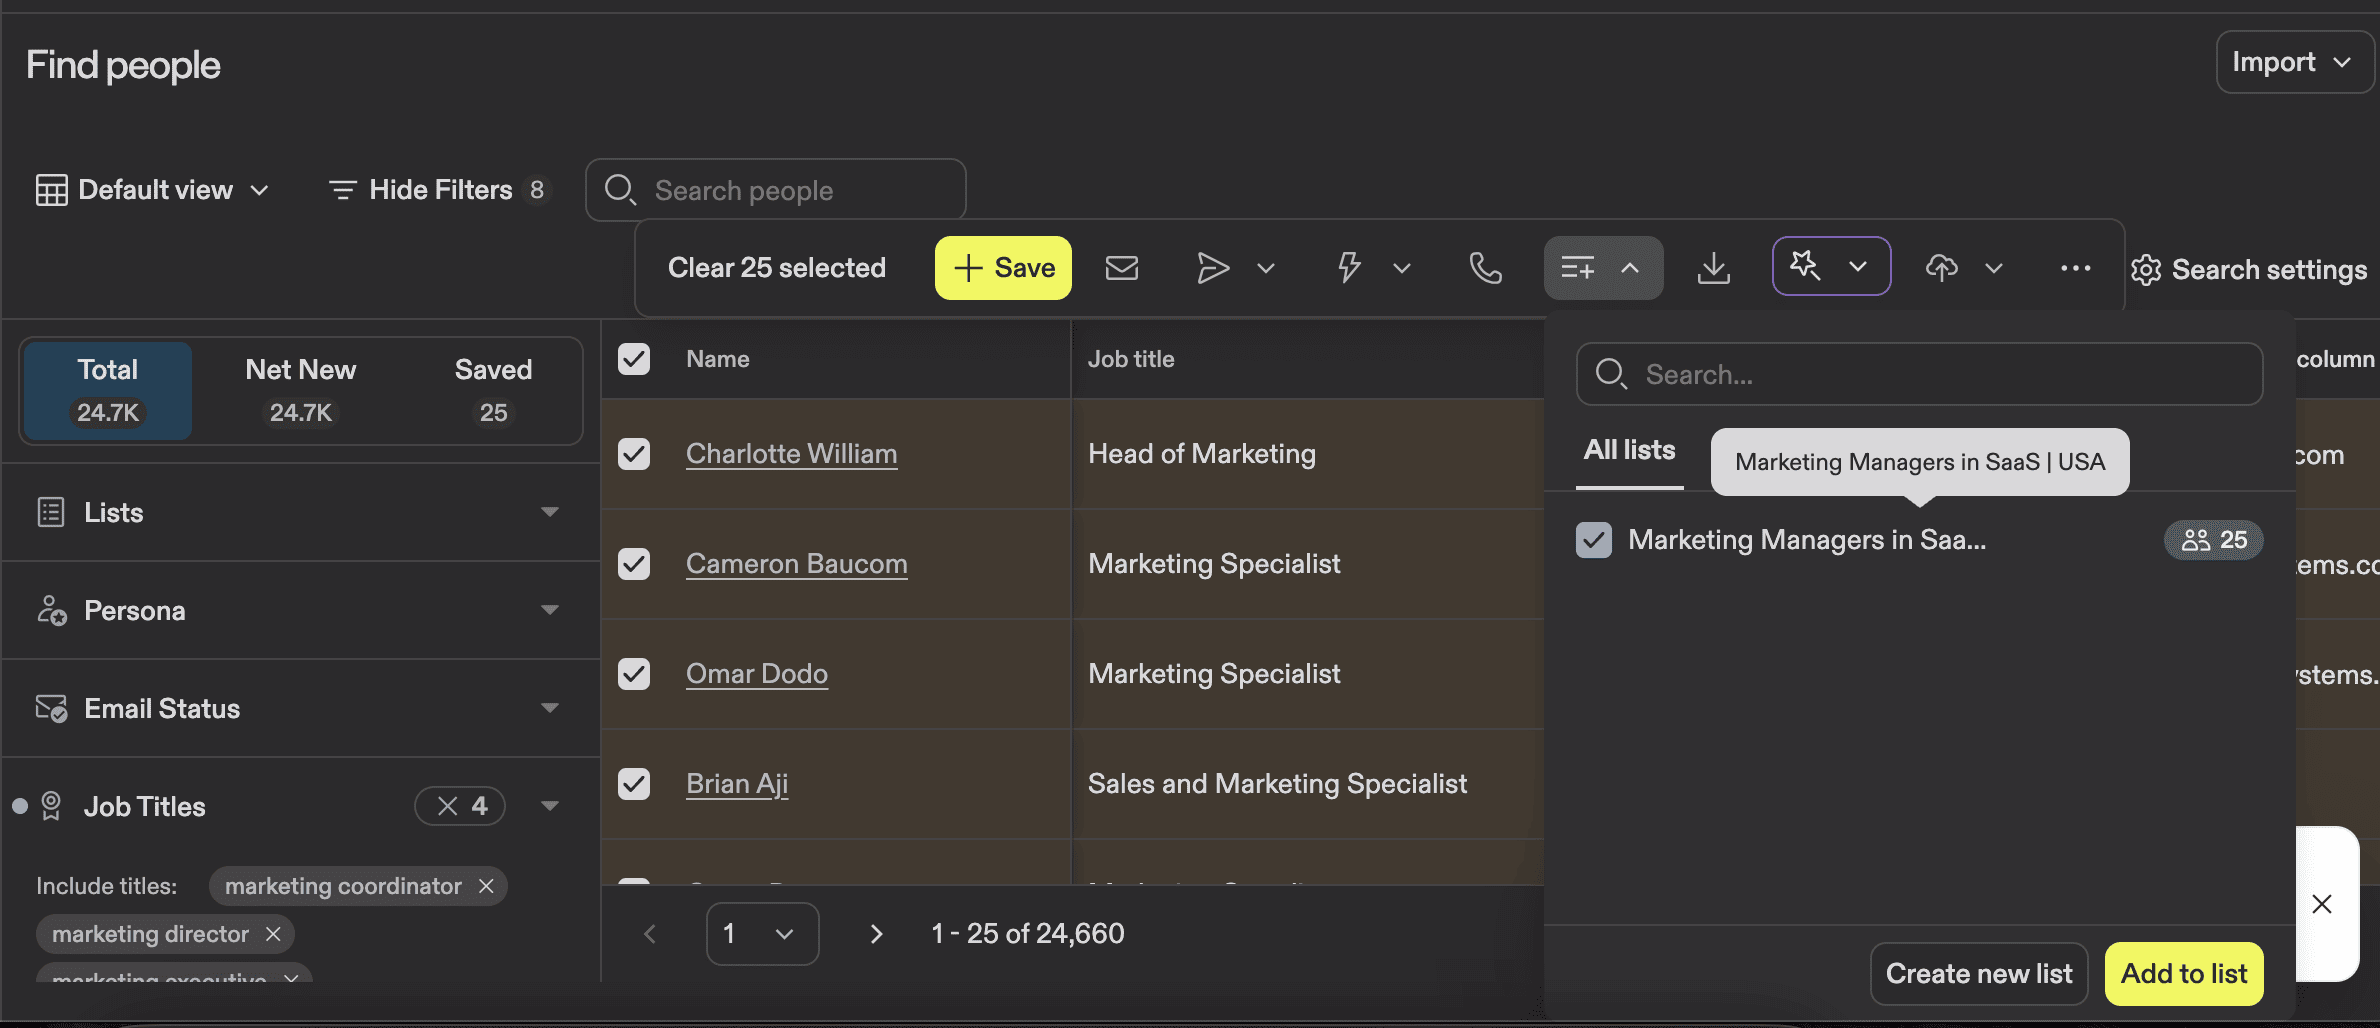This screenshot has width=2380, height=1028.
Task: Uncheck Charlotte William's row checkbox
Action: (x=634, y=454)
